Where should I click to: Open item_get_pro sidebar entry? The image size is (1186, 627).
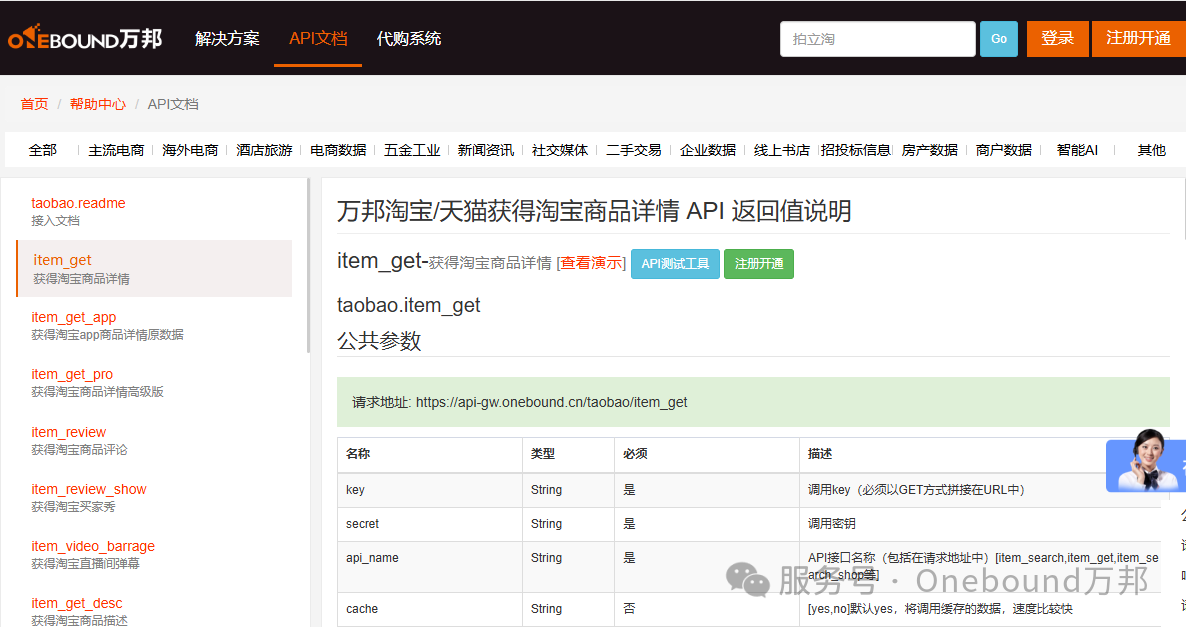click(98, 382)
